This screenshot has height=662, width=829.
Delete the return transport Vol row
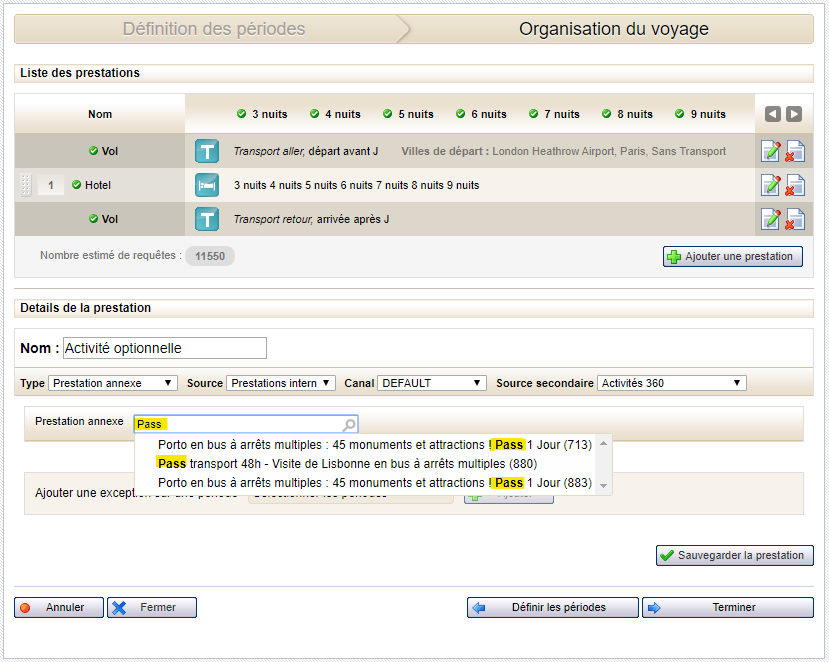795,219
